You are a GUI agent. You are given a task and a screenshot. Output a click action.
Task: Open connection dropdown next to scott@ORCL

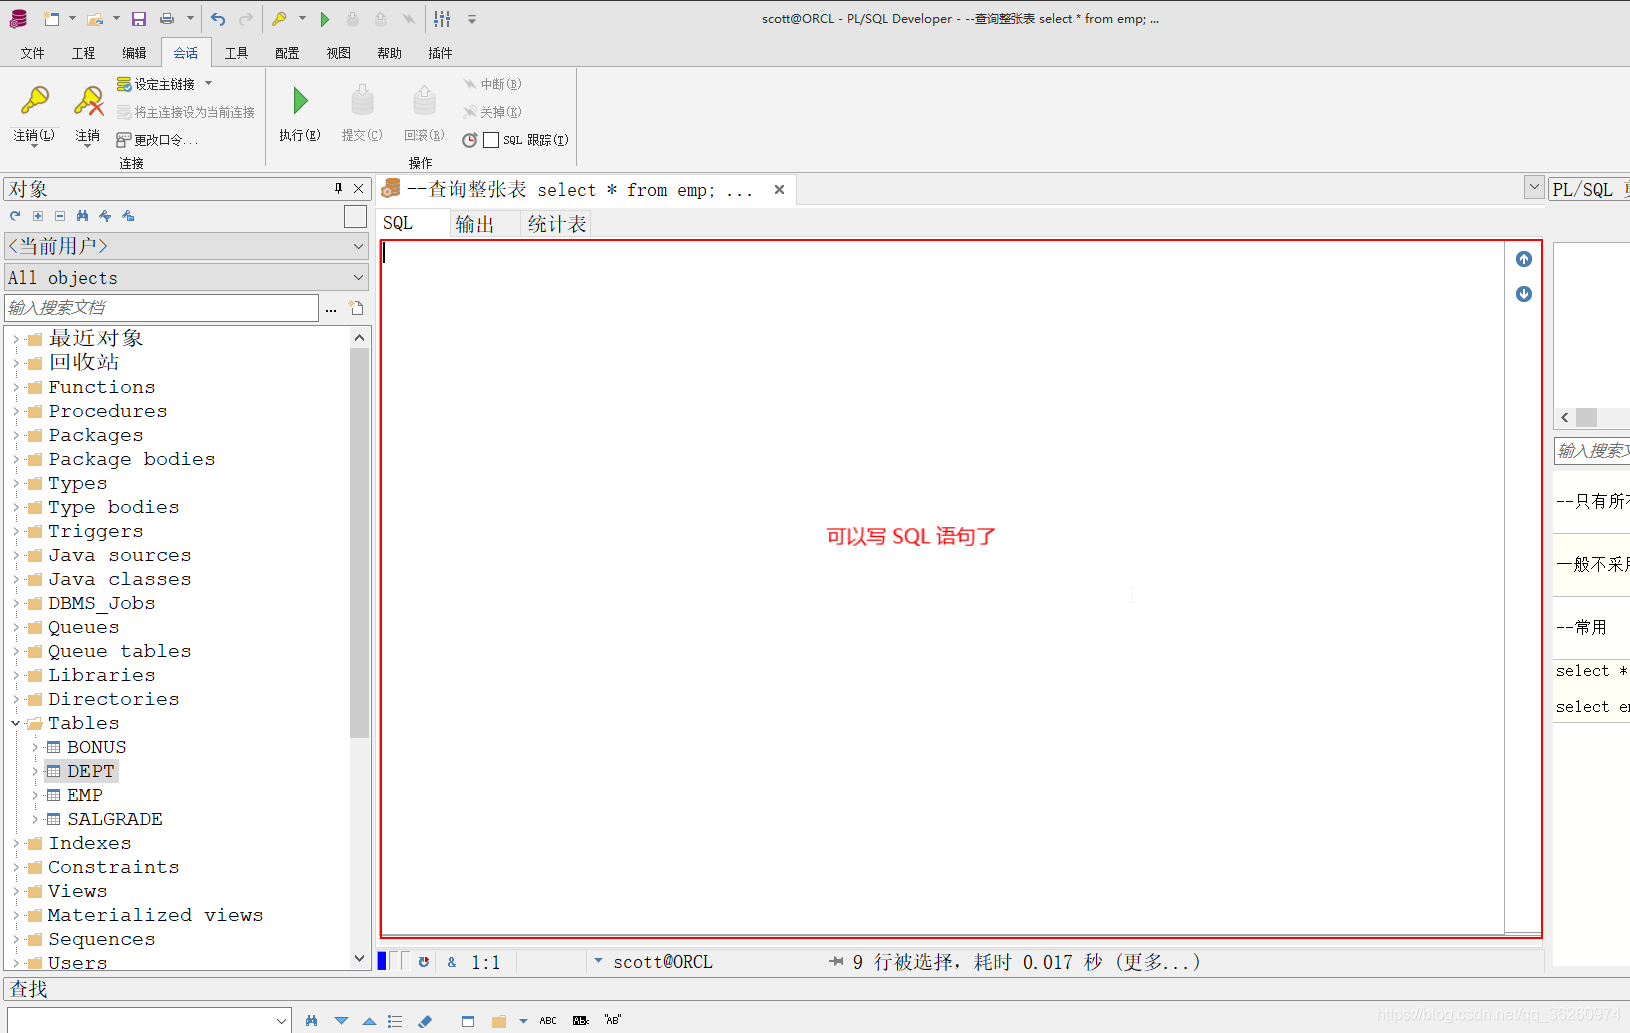[598, 961]
